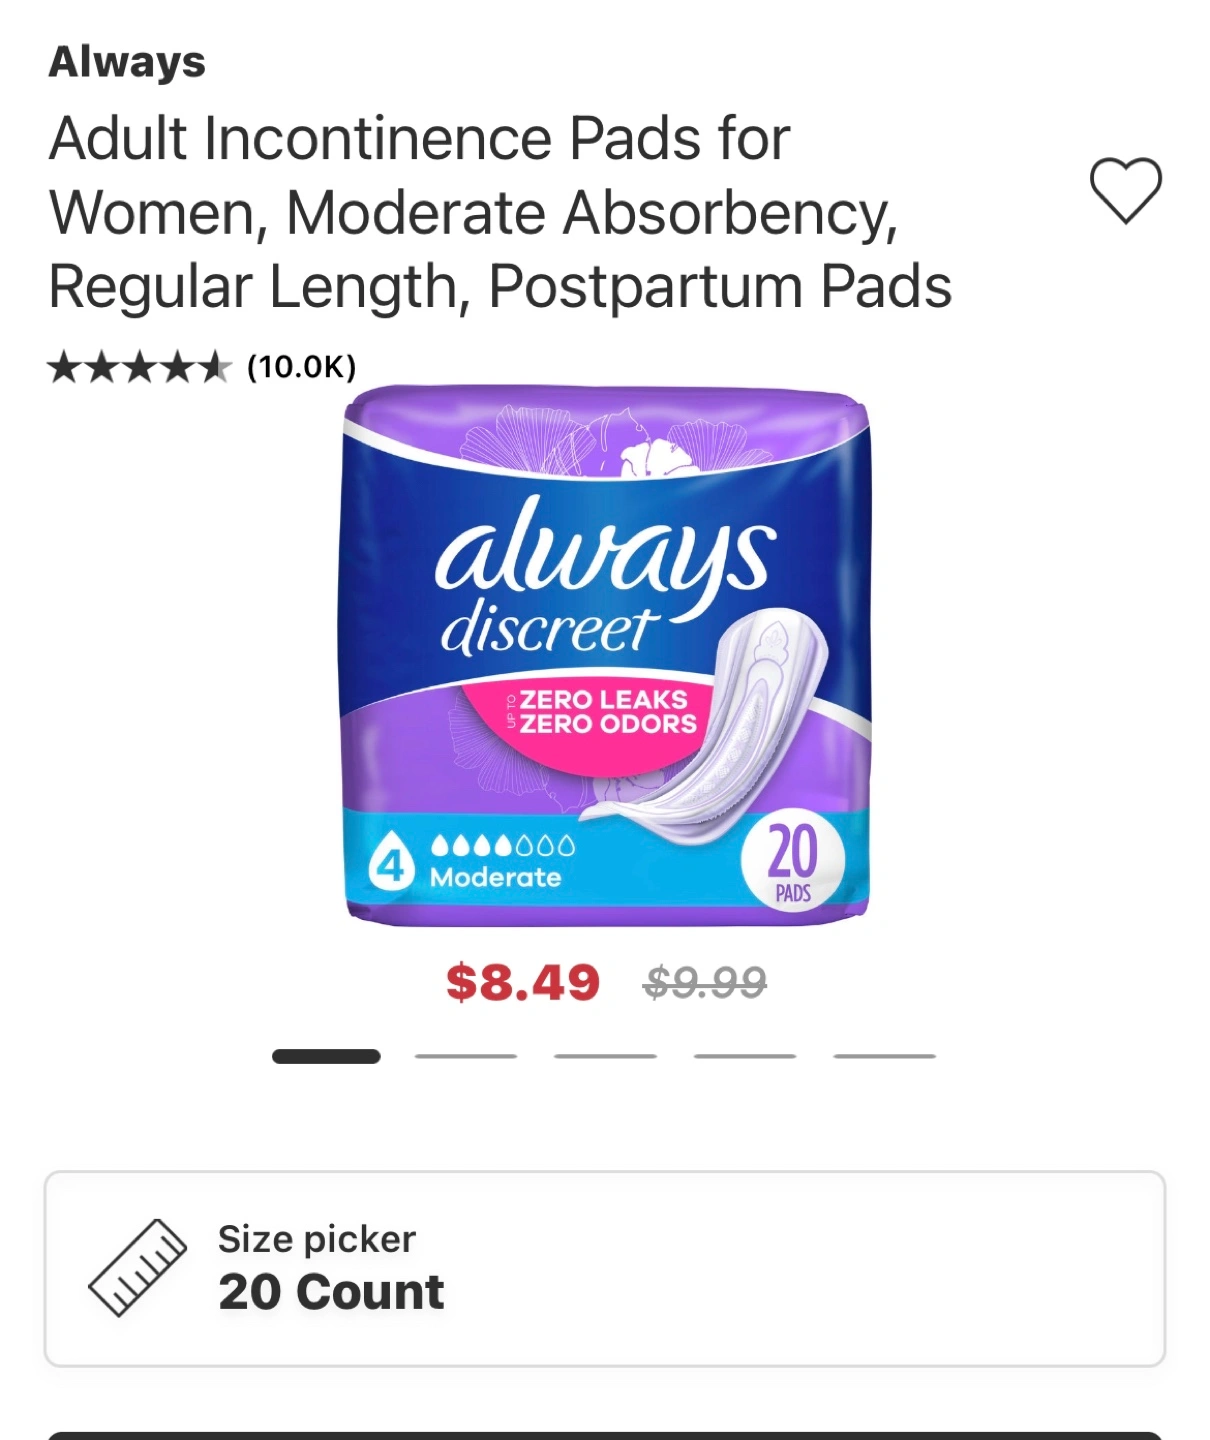
Task: Click the crossed-out $9.99 original price
Action: tap(705, 982)
